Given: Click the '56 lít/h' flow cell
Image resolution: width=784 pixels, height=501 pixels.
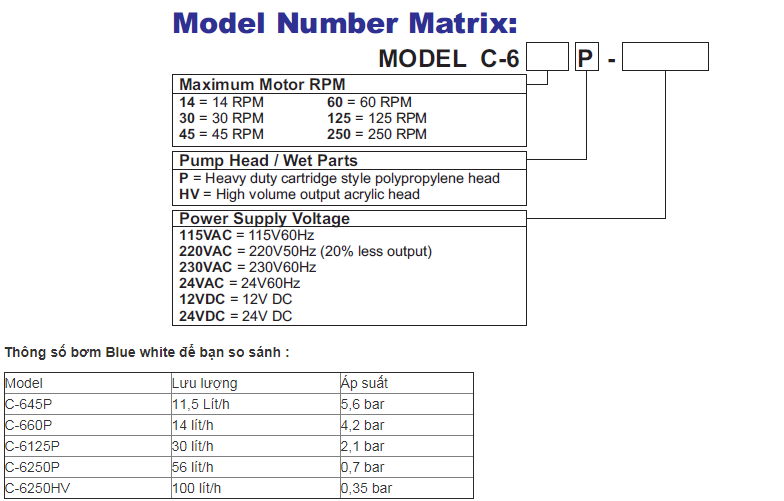Looking at the screenshot, I should [256, 467].
